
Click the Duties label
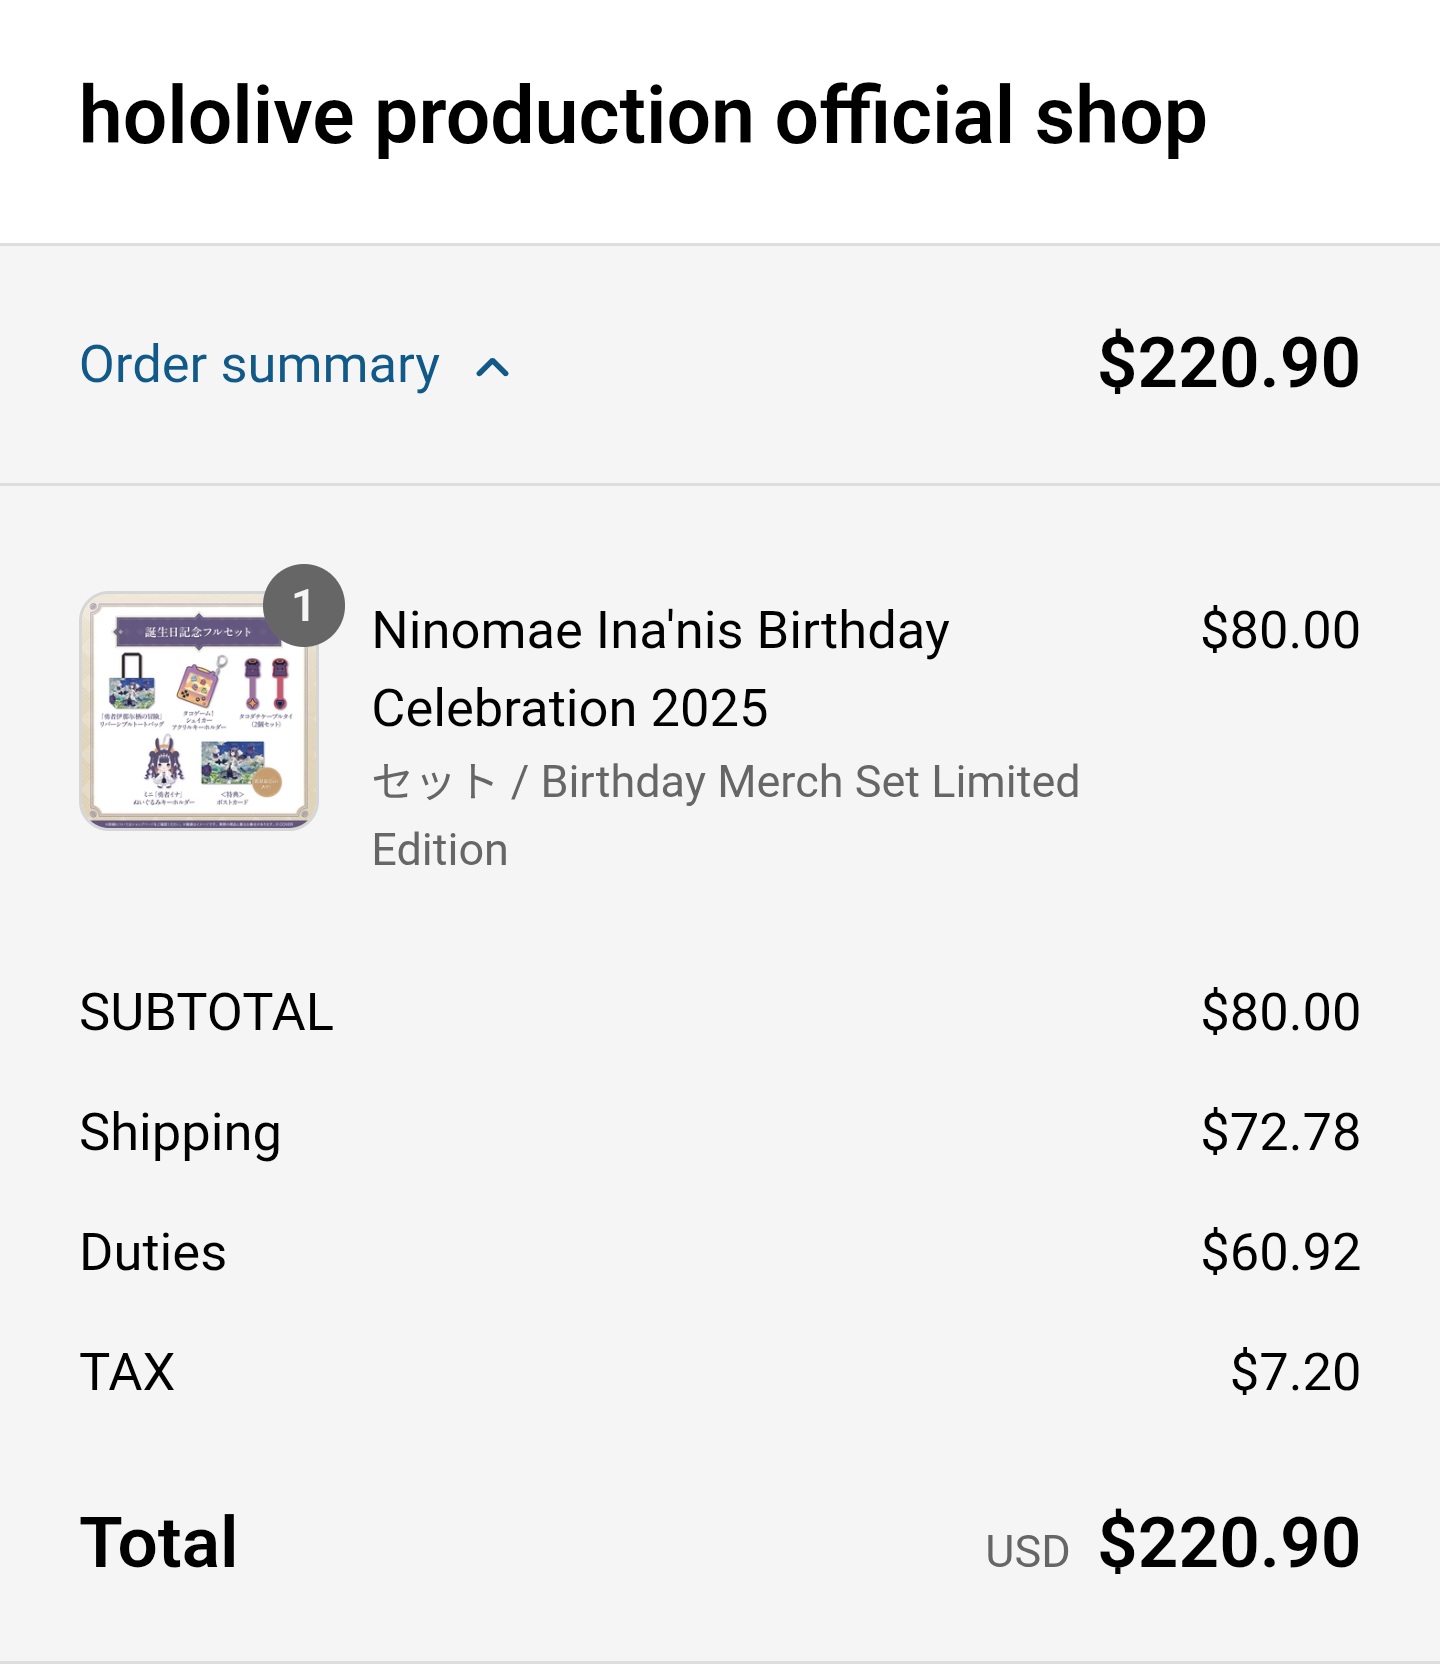153,1252
